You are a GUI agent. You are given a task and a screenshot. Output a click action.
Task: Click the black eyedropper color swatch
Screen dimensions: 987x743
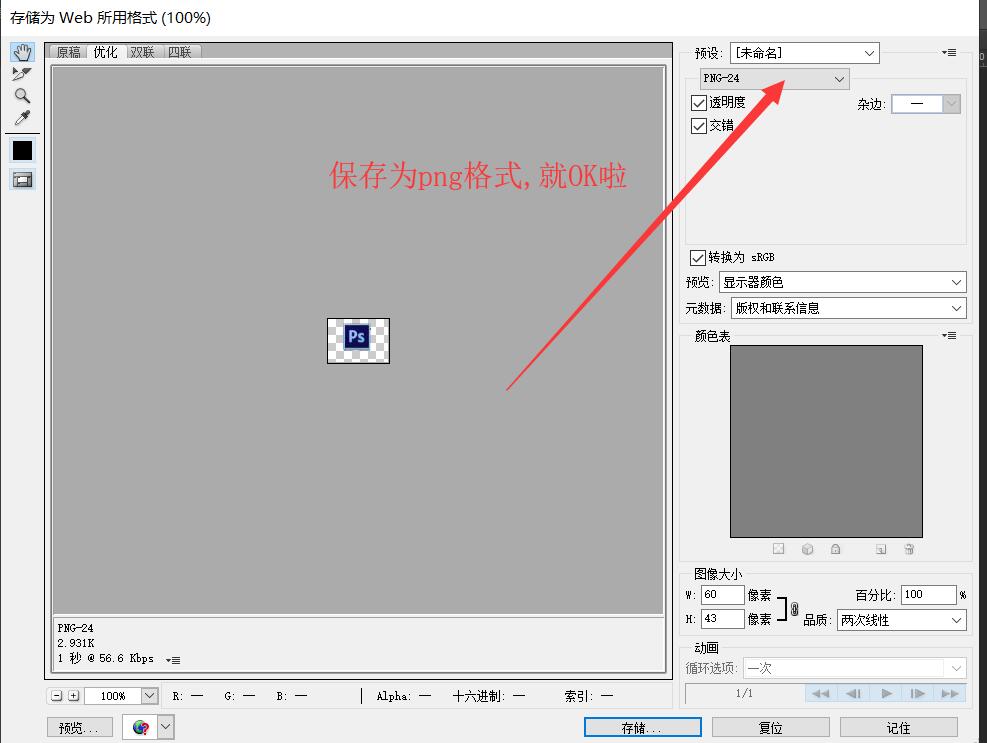23,150
